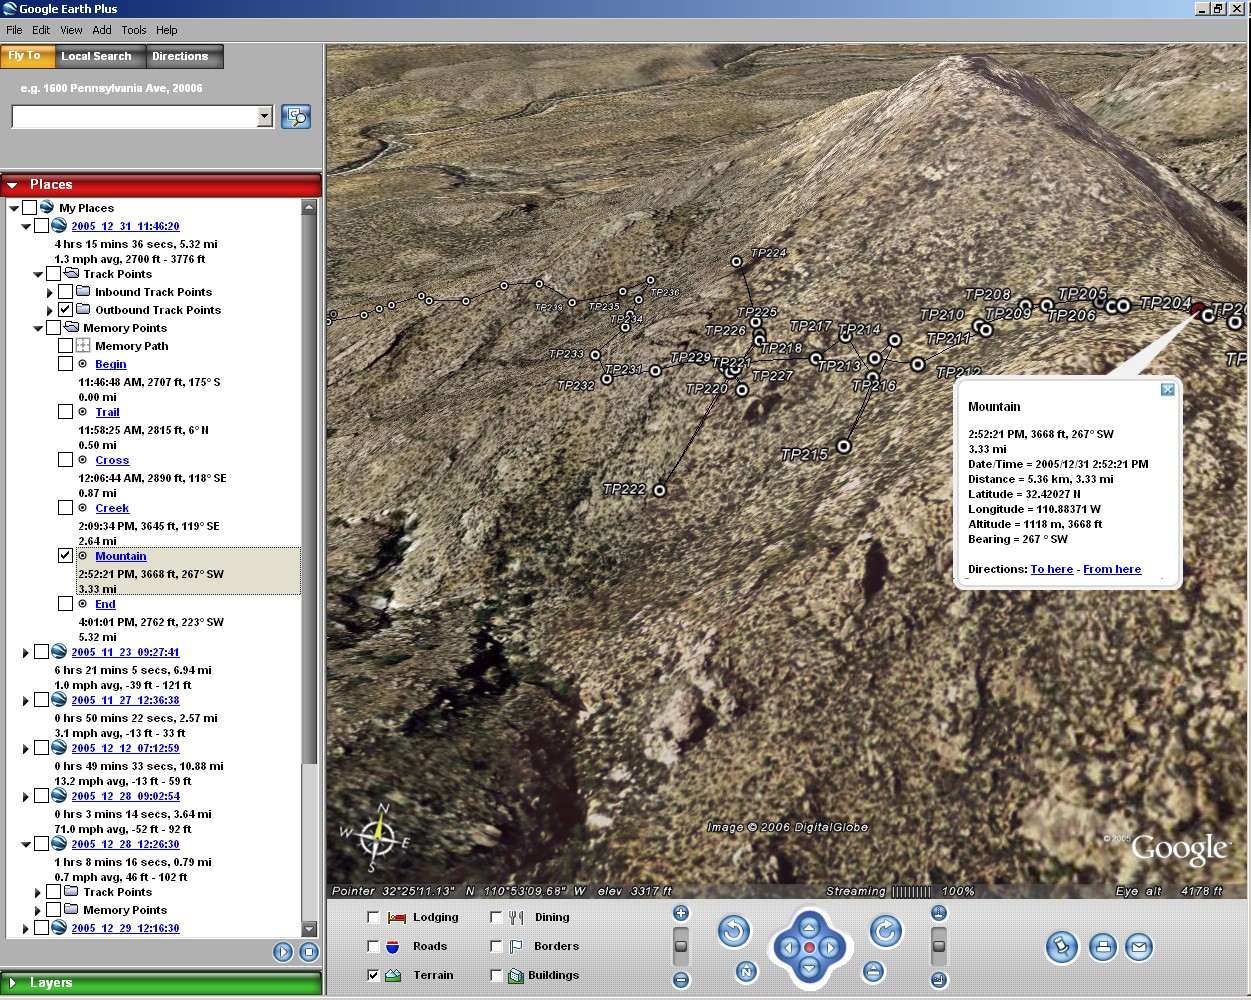Open the Edit menu
Viewport: 1251px width, 1000px height.
(x=41, y=30)
